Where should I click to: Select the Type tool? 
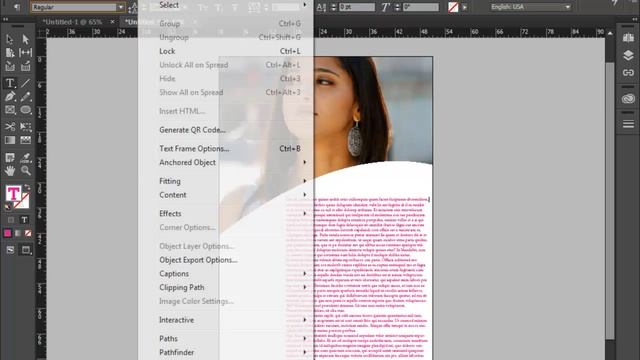coord(10,83)
